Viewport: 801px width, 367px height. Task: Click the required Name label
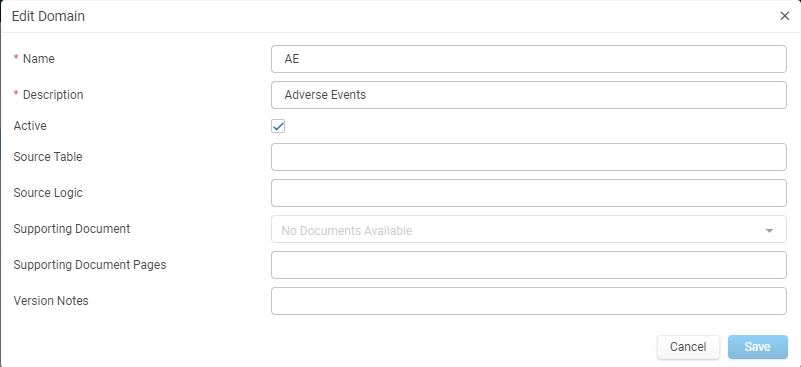[x=34, y=59]
